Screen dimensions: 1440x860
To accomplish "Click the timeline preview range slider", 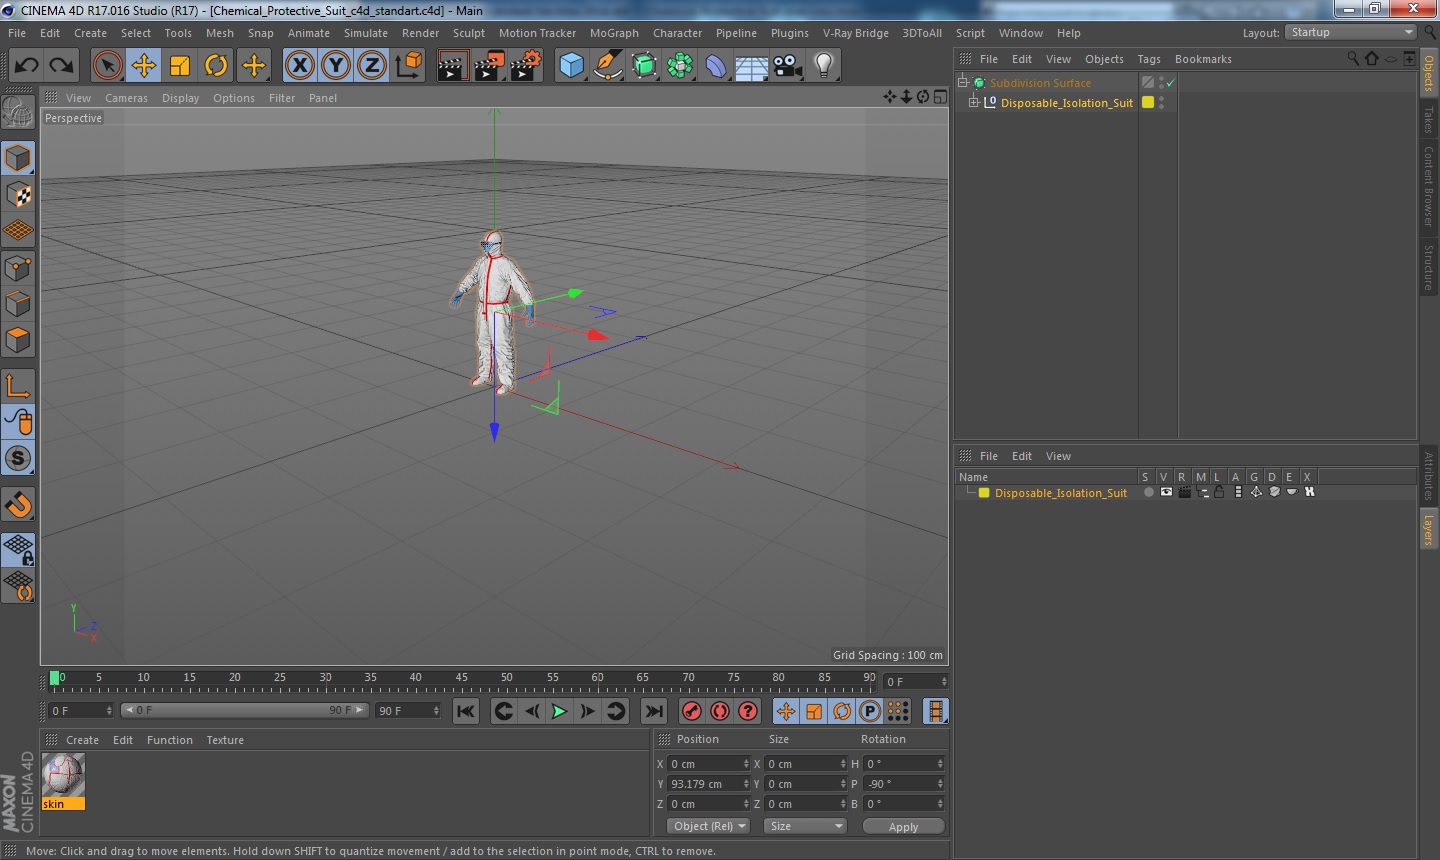I will (244, 710).
